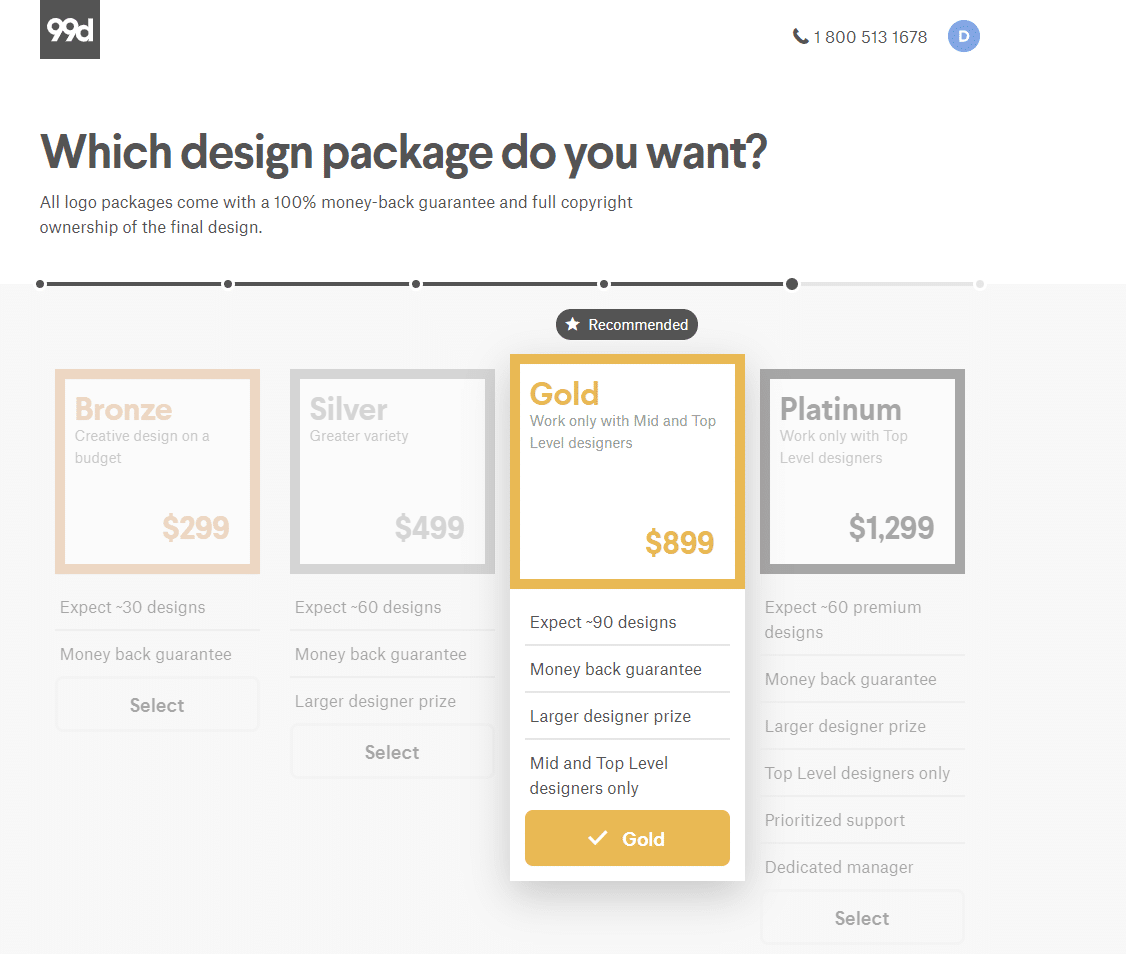
Task: Call the 1 800 513 1678 link
Action: (x=870, y=37)
